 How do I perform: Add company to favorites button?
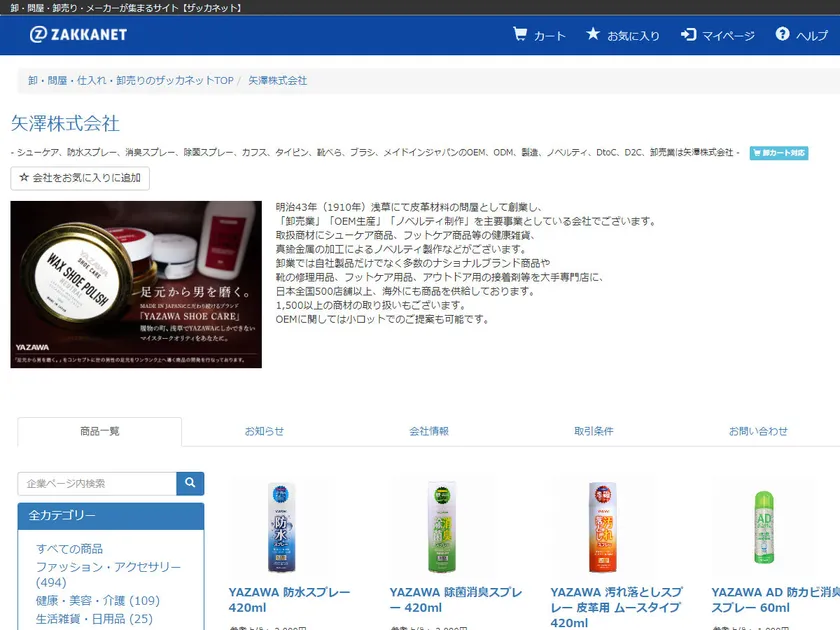(x=80, y=179)
